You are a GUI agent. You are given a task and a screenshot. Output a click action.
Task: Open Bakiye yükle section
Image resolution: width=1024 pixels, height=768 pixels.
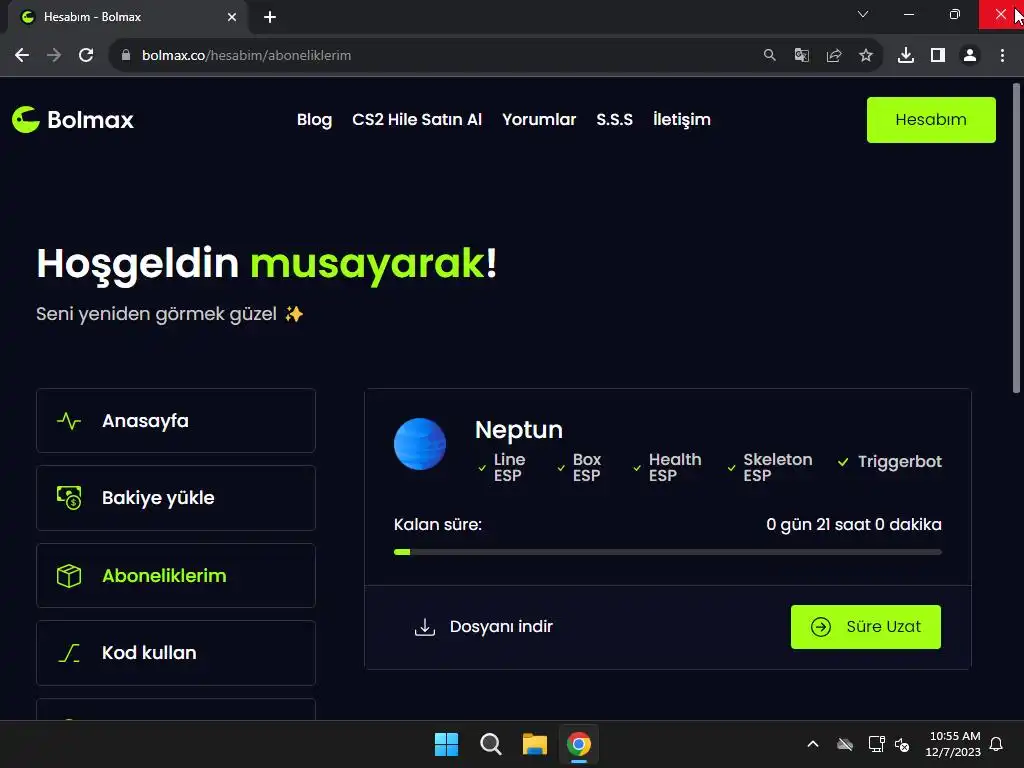pos(176,498)
